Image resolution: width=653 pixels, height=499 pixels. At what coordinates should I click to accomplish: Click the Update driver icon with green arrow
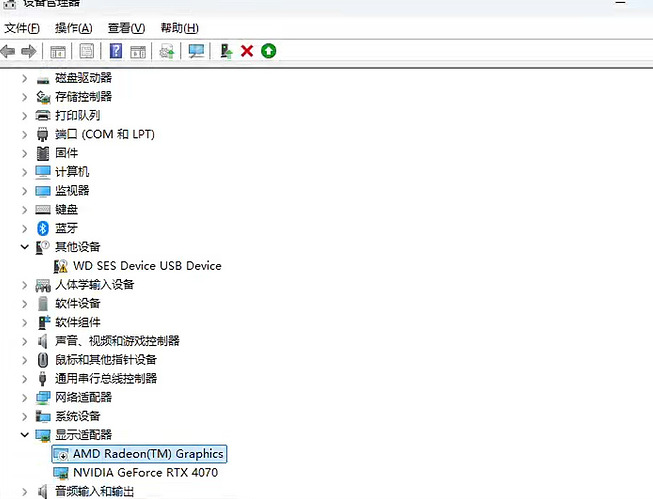point(226,51)
